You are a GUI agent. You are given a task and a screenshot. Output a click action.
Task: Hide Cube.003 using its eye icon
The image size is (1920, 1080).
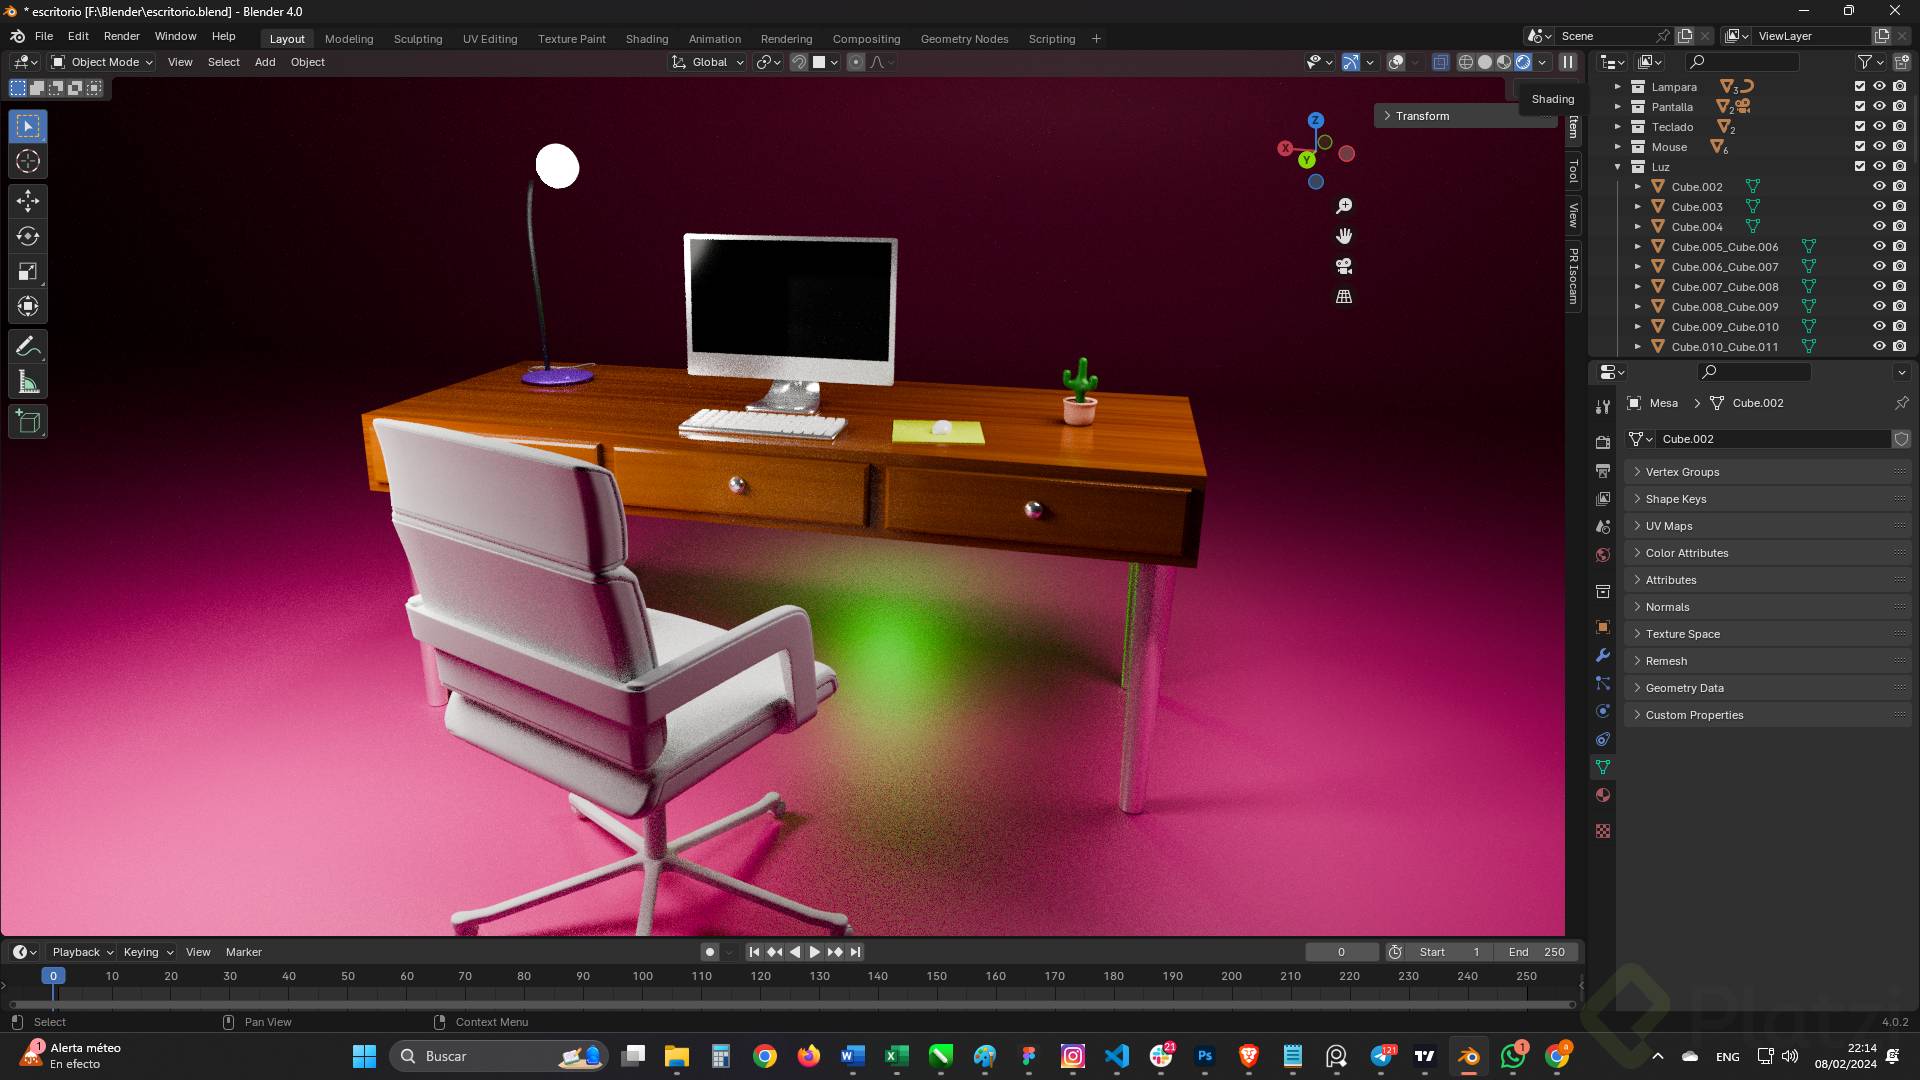pyautogui.click(x=1879, y=207)
